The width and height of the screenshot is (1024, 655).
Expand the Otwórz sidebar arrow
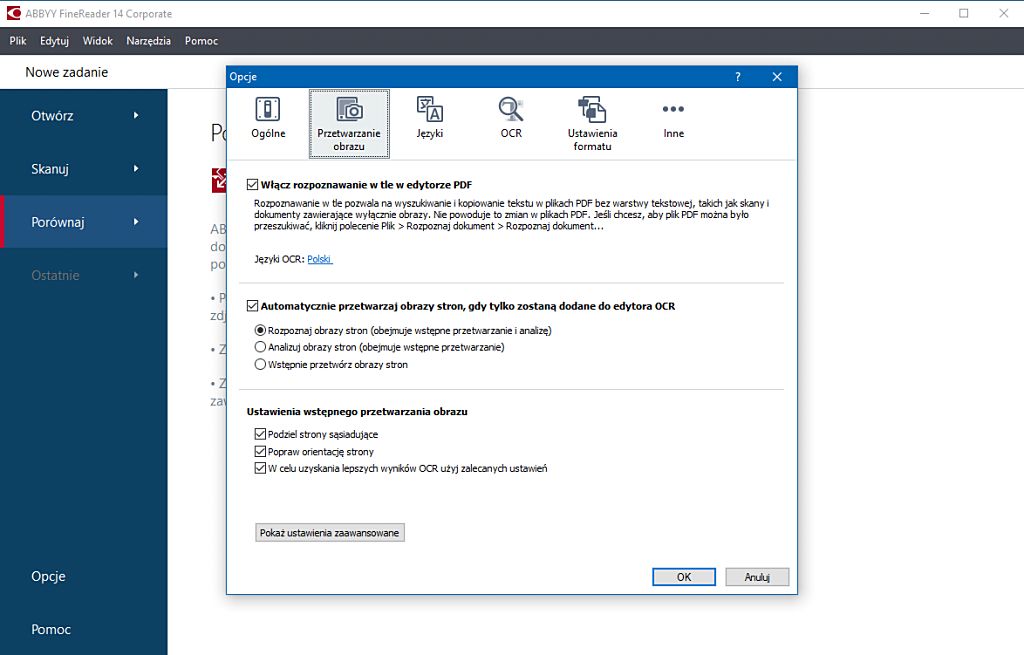point(136,116)
